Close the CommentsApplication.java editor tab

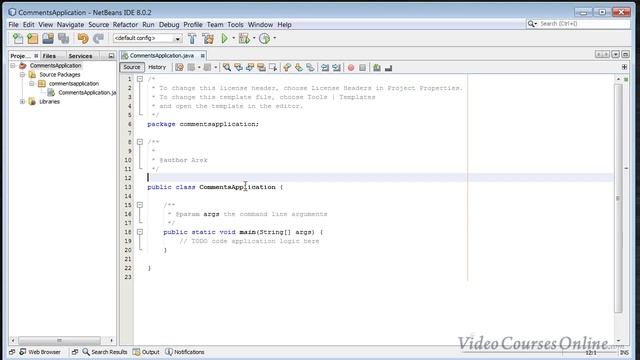(203, 56)
